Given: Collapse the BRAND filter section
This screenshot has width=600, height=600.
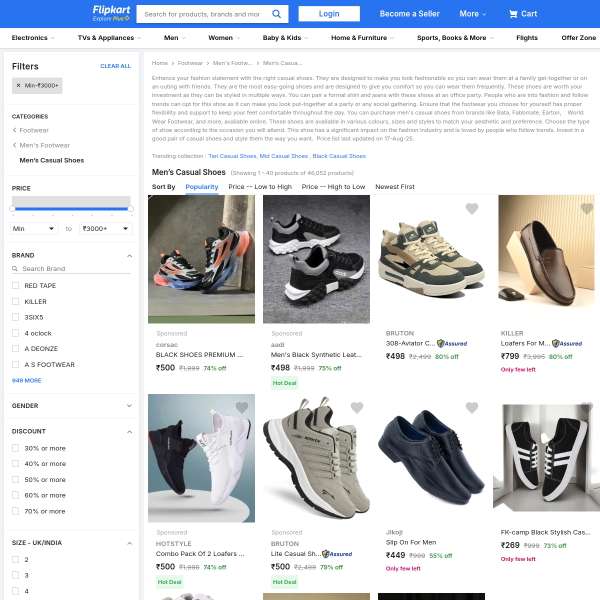Looking at the screenshot, I should coord(129,256).
